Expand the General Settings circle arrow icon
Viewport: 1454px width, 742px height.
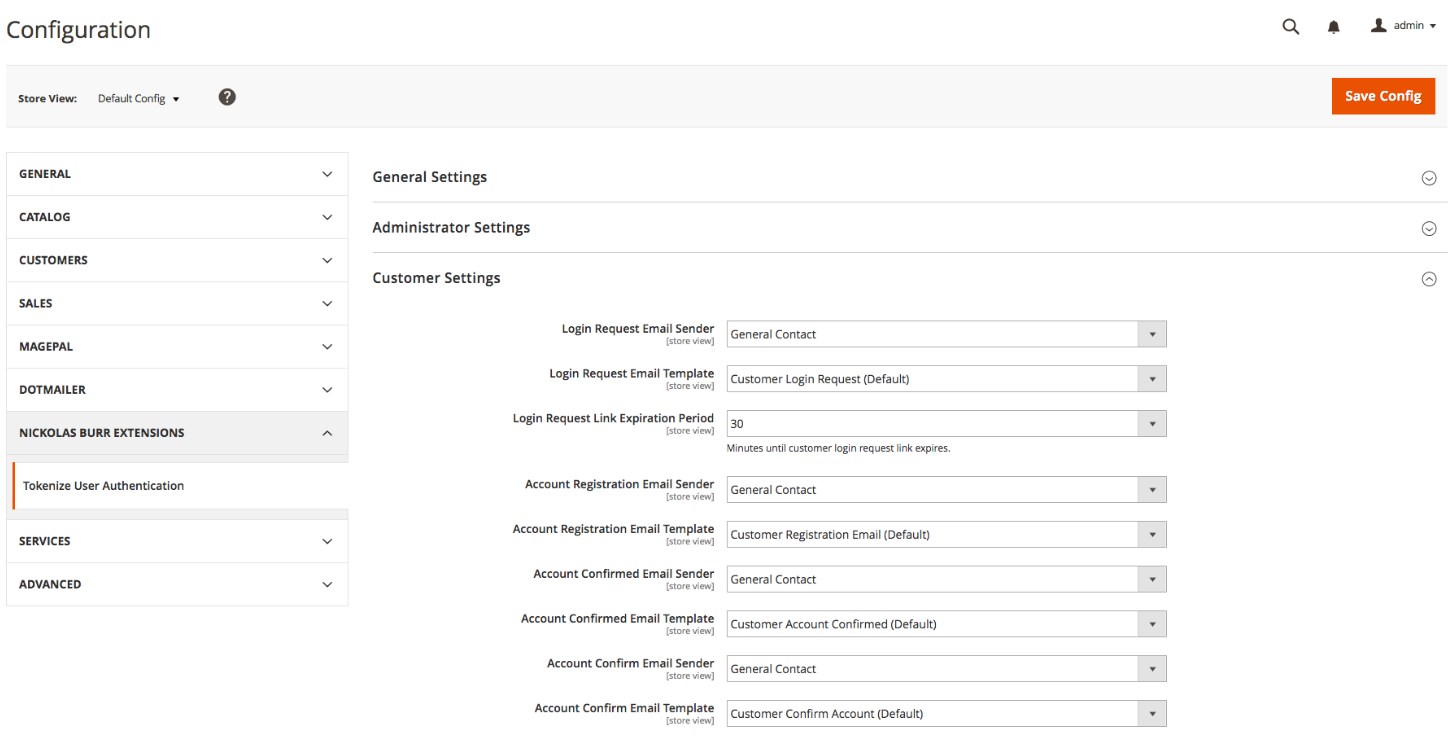(1428, 178)
